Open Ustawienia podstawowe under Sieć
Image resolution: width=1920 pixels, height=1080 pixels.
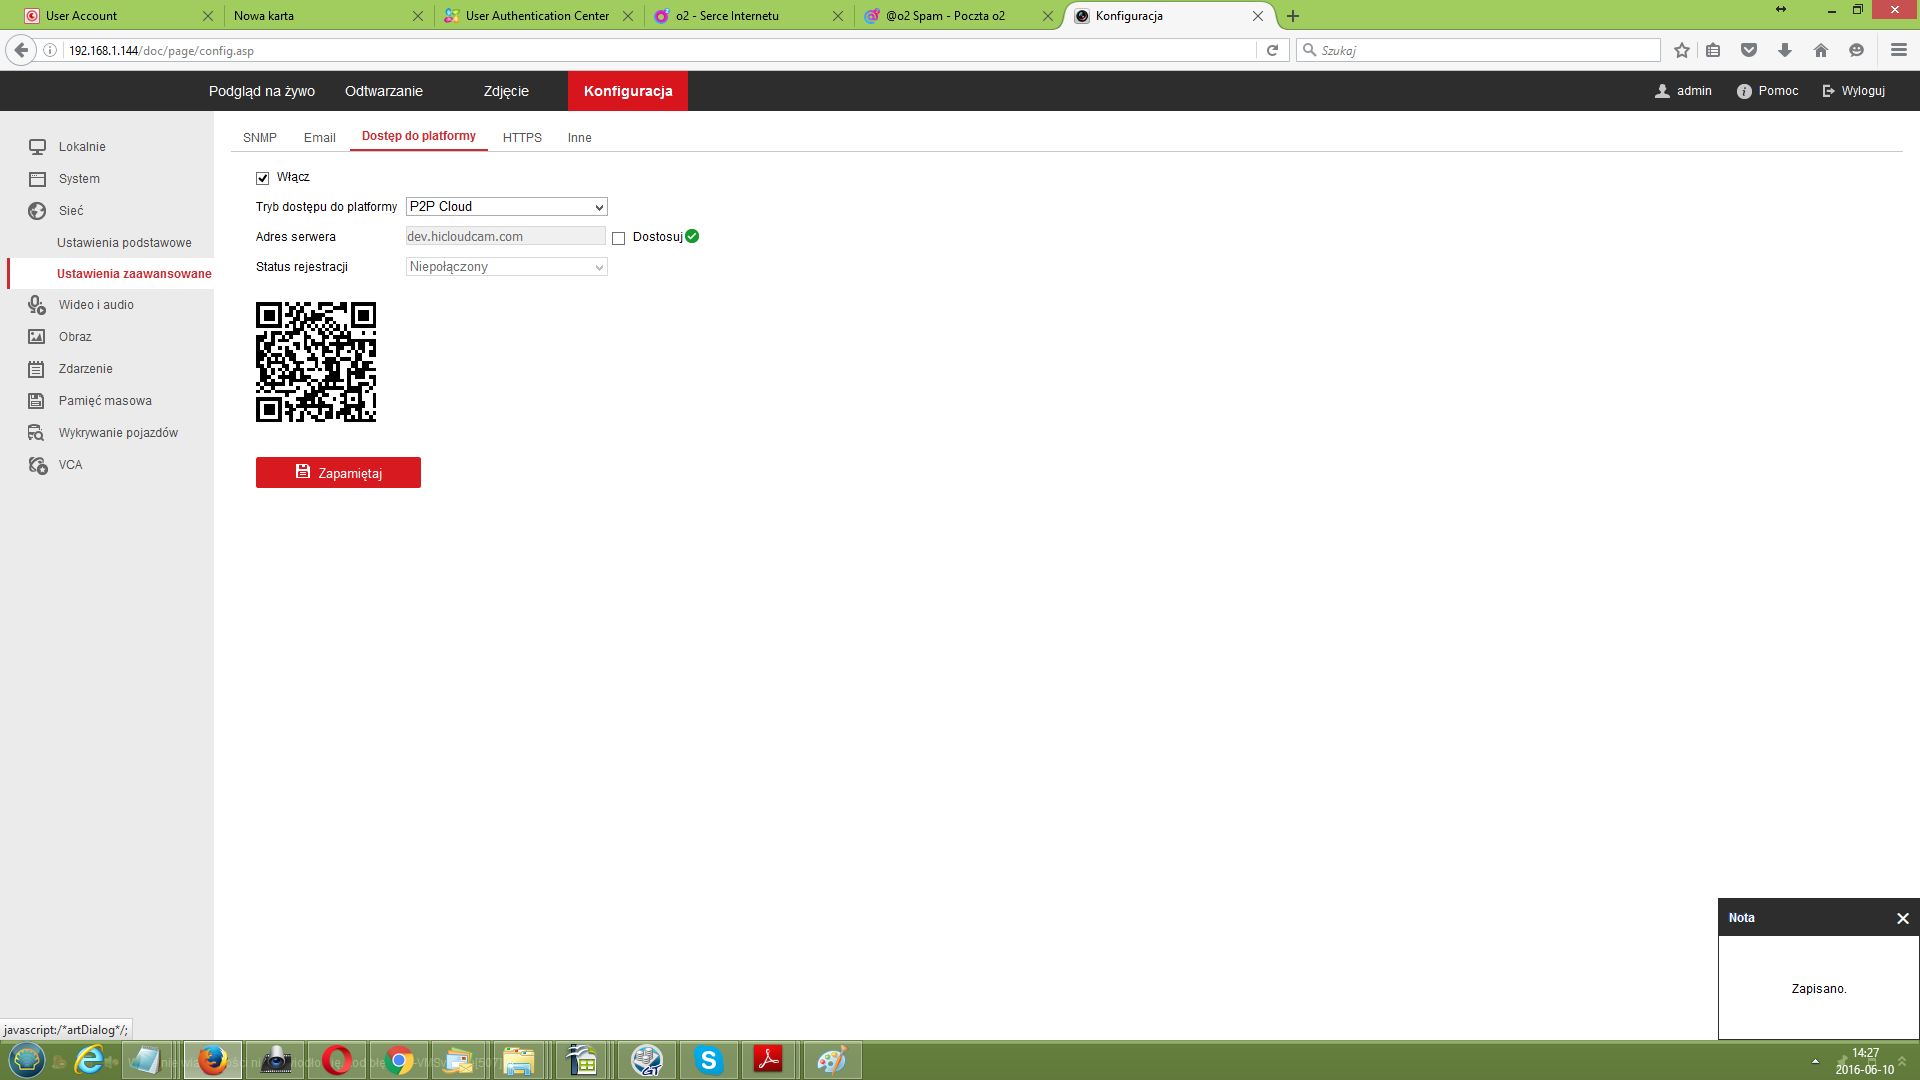(124, 243)
